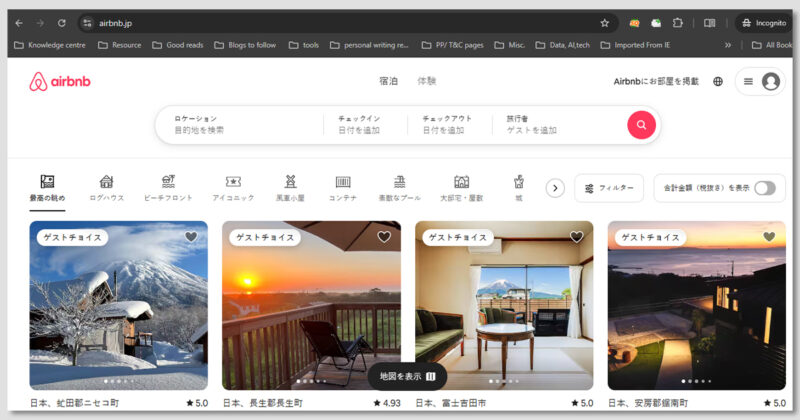Open the Good reads bookmark folder
The height and width of the screenshot is (420, 800).
click(x=178, y=45)
